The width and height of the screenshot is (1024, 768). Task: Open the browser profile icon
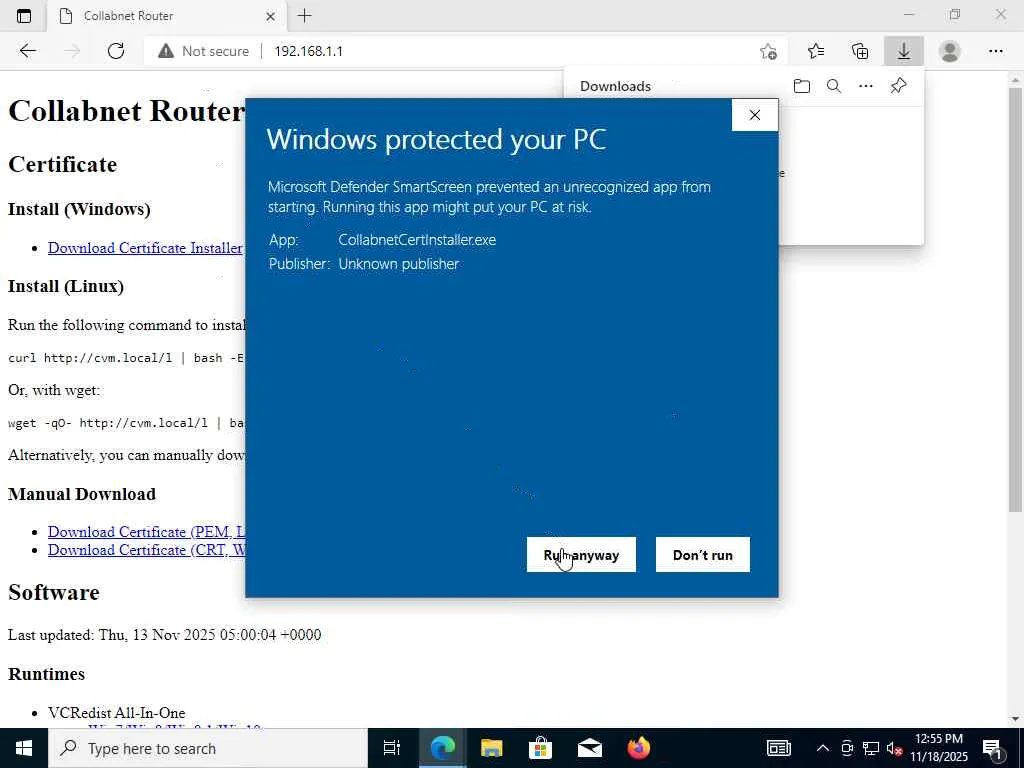point(950,51)
